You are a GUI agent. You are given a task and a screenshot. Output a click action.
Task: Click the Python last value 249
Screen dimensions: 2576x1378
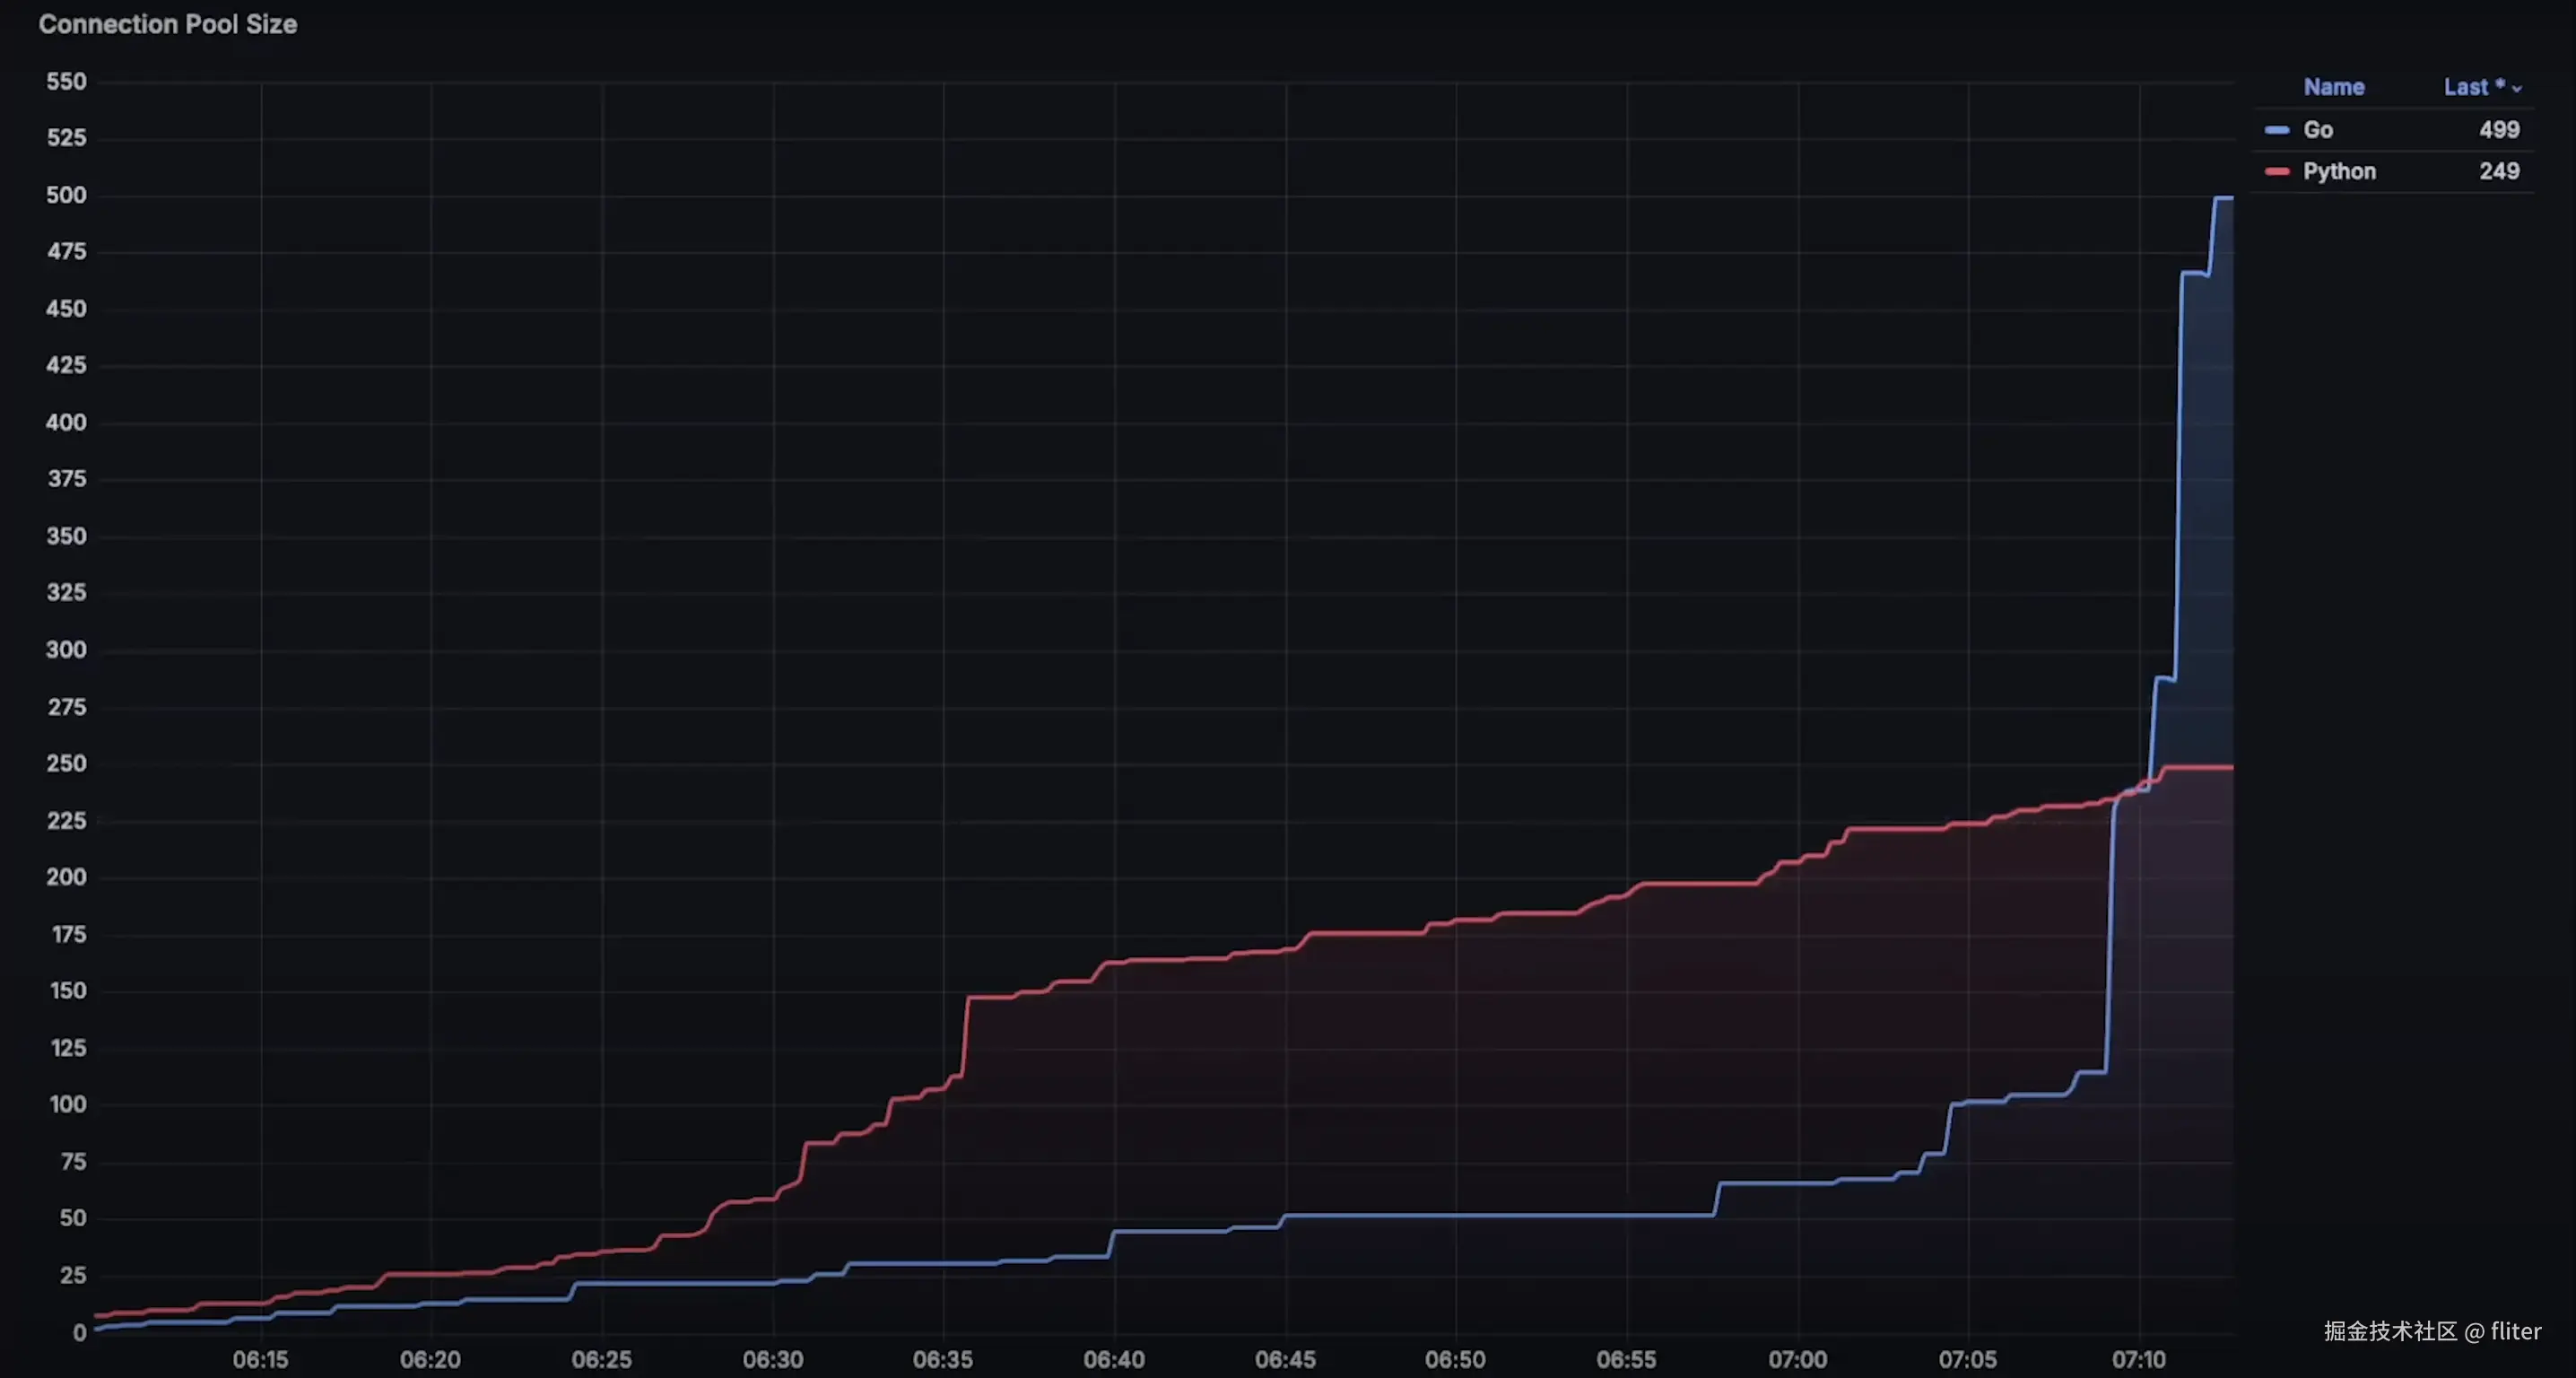coord(2498,172)
